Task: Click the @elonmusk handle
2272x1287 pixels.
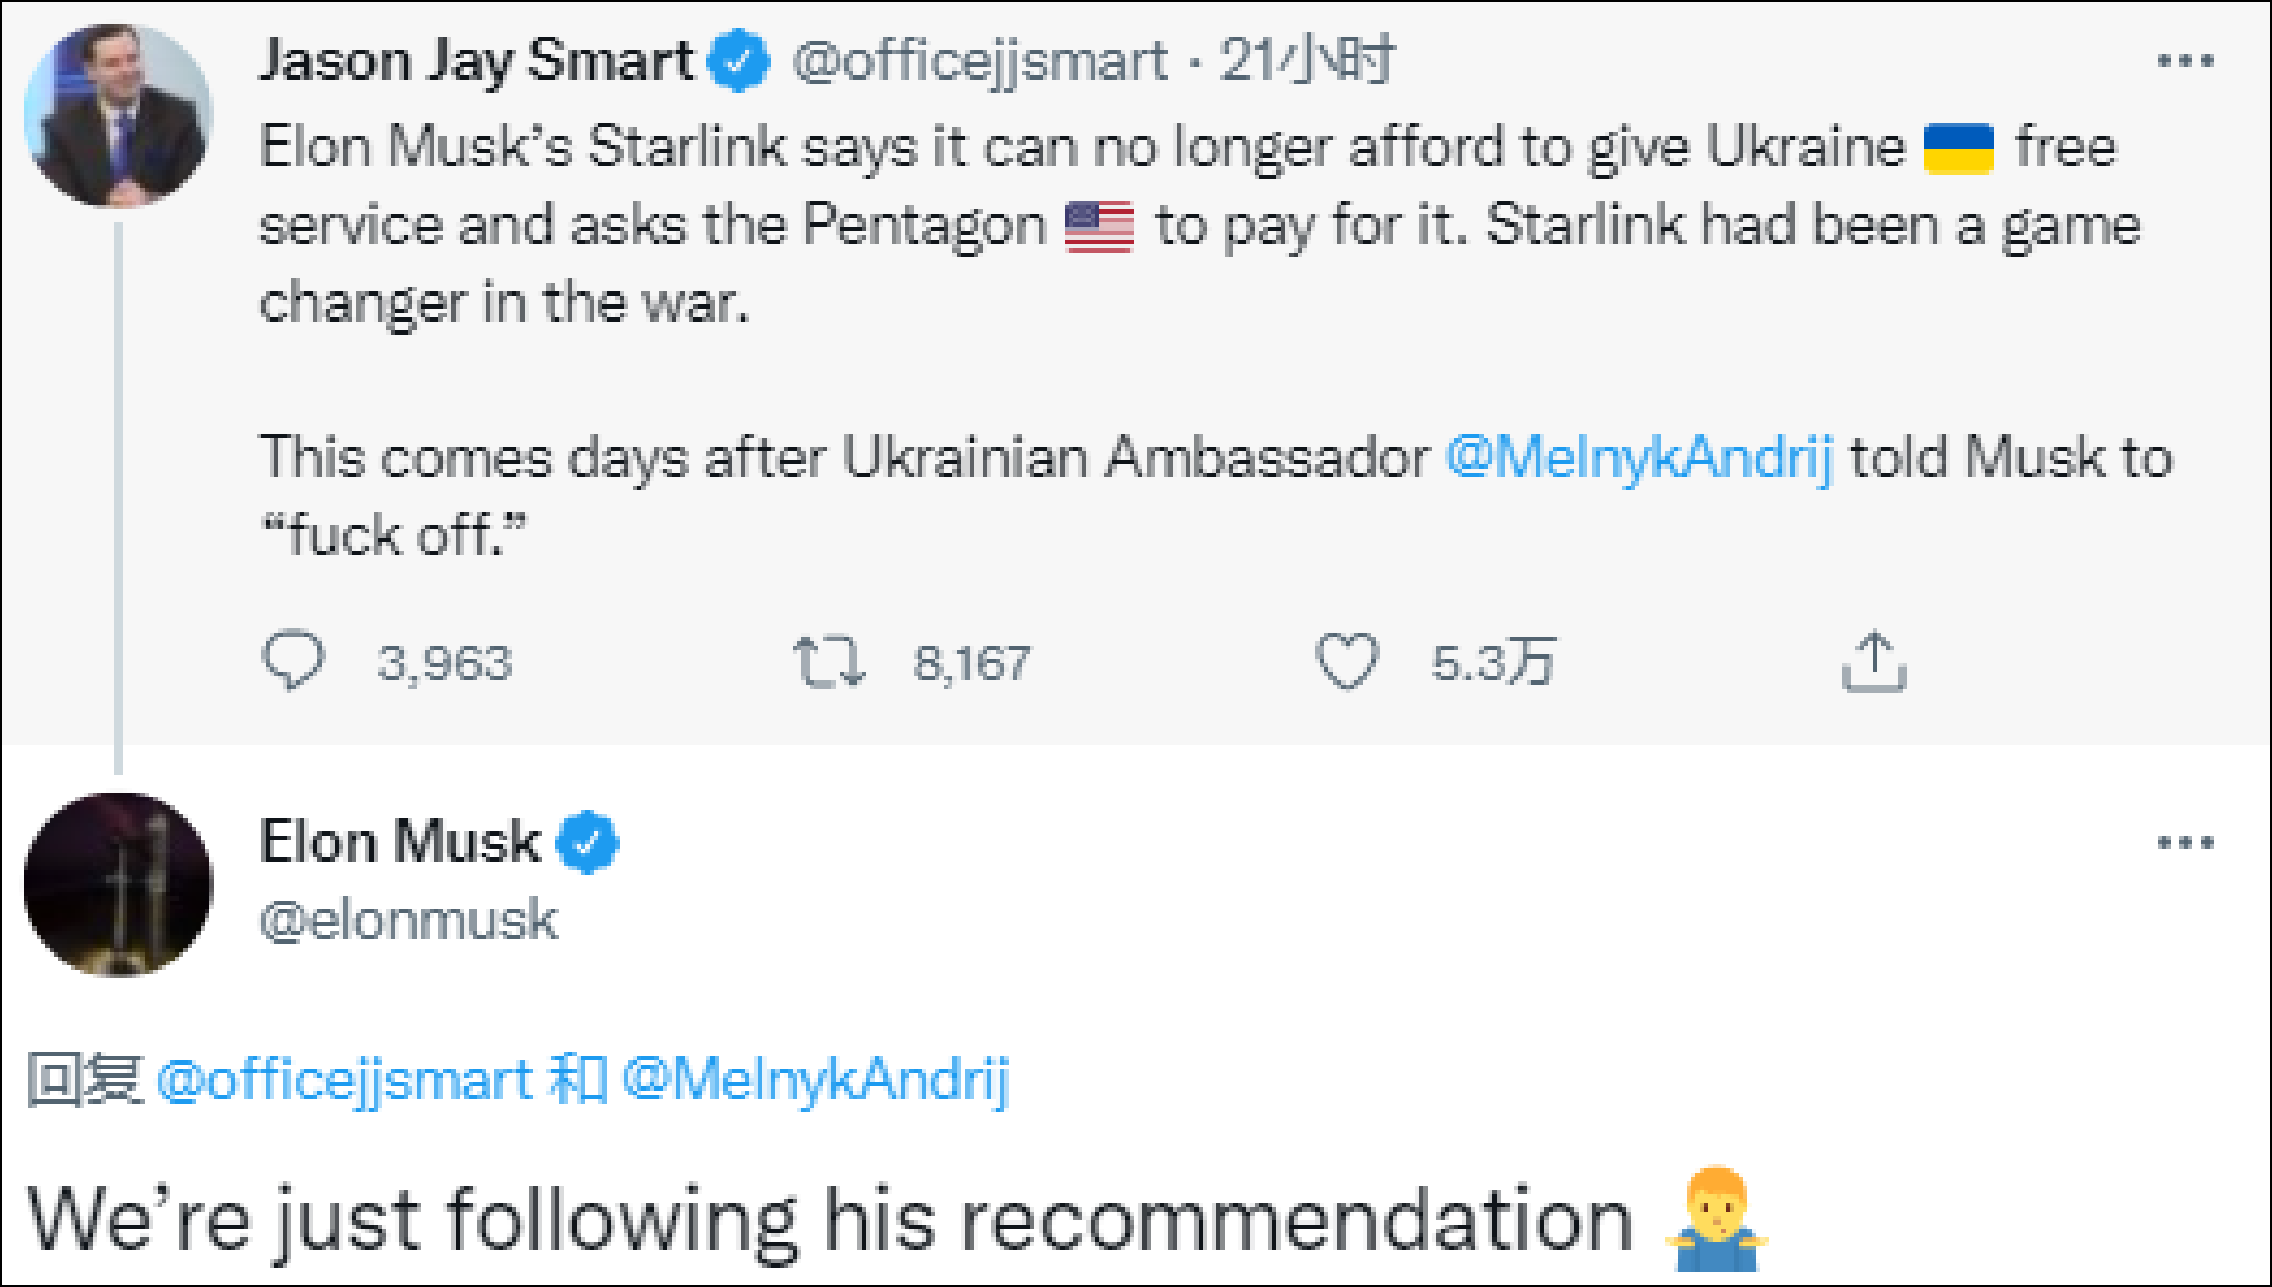Action: (x=408, y=920)
